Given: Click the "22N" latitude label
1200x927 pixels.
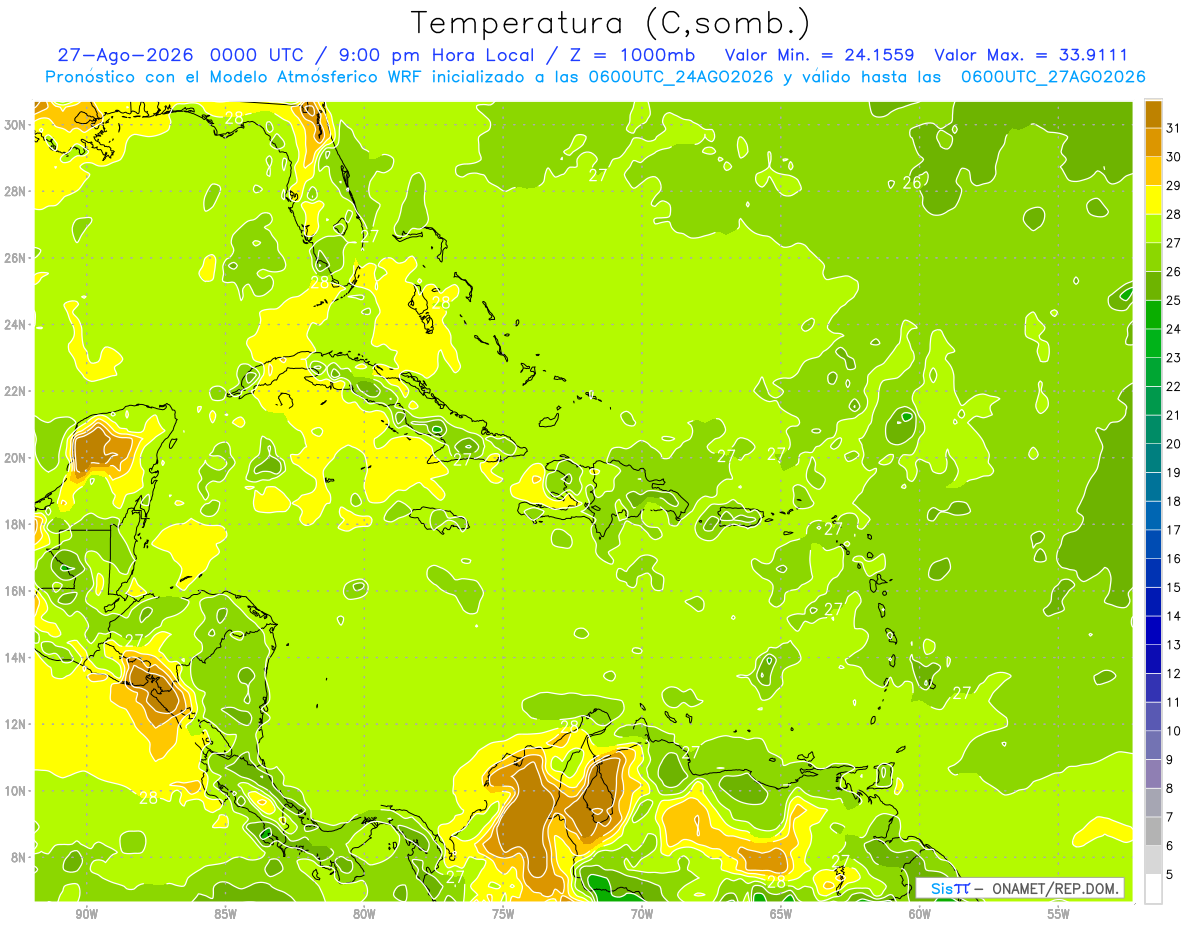Looking at the screenshot, I should (16, 391).
